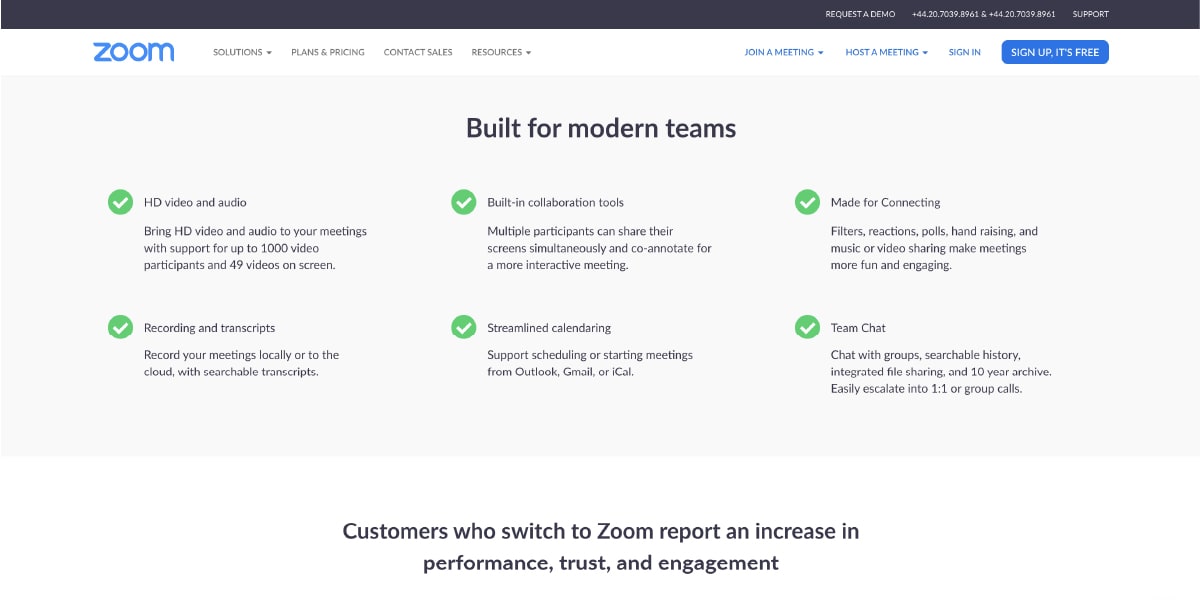Click the description mentioning 10 year archive
Viewport: 1200px width, 600px height.
(941, 372)
